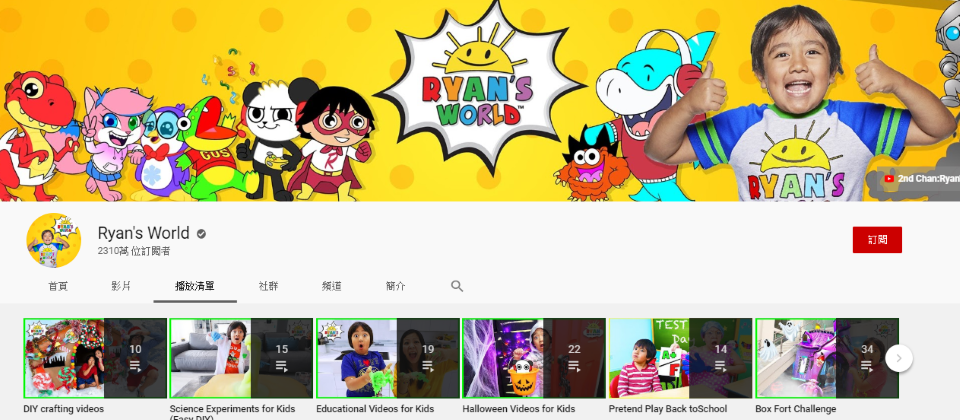Click the DIY crafting videos playlist thumbnail
The height and width of the screenshot is (420, 960).
95,358
